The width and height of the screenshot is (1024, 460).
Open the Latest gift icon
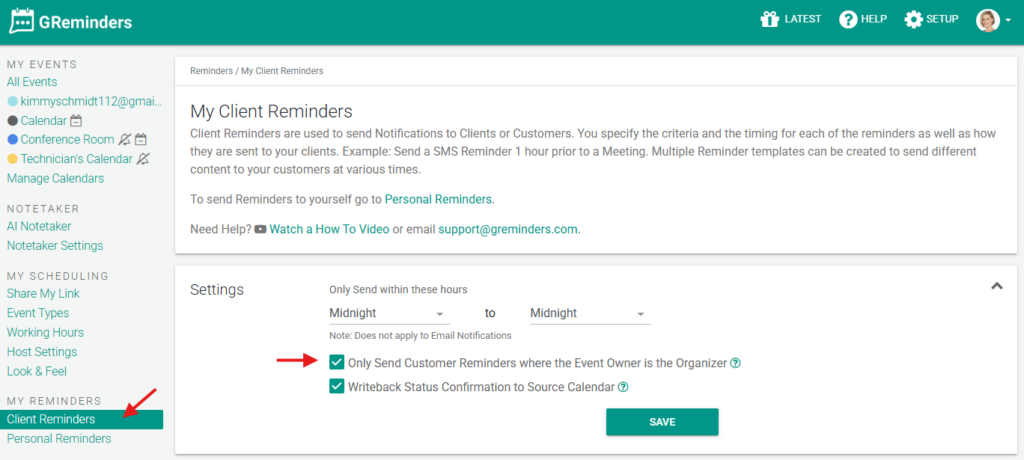768,19
